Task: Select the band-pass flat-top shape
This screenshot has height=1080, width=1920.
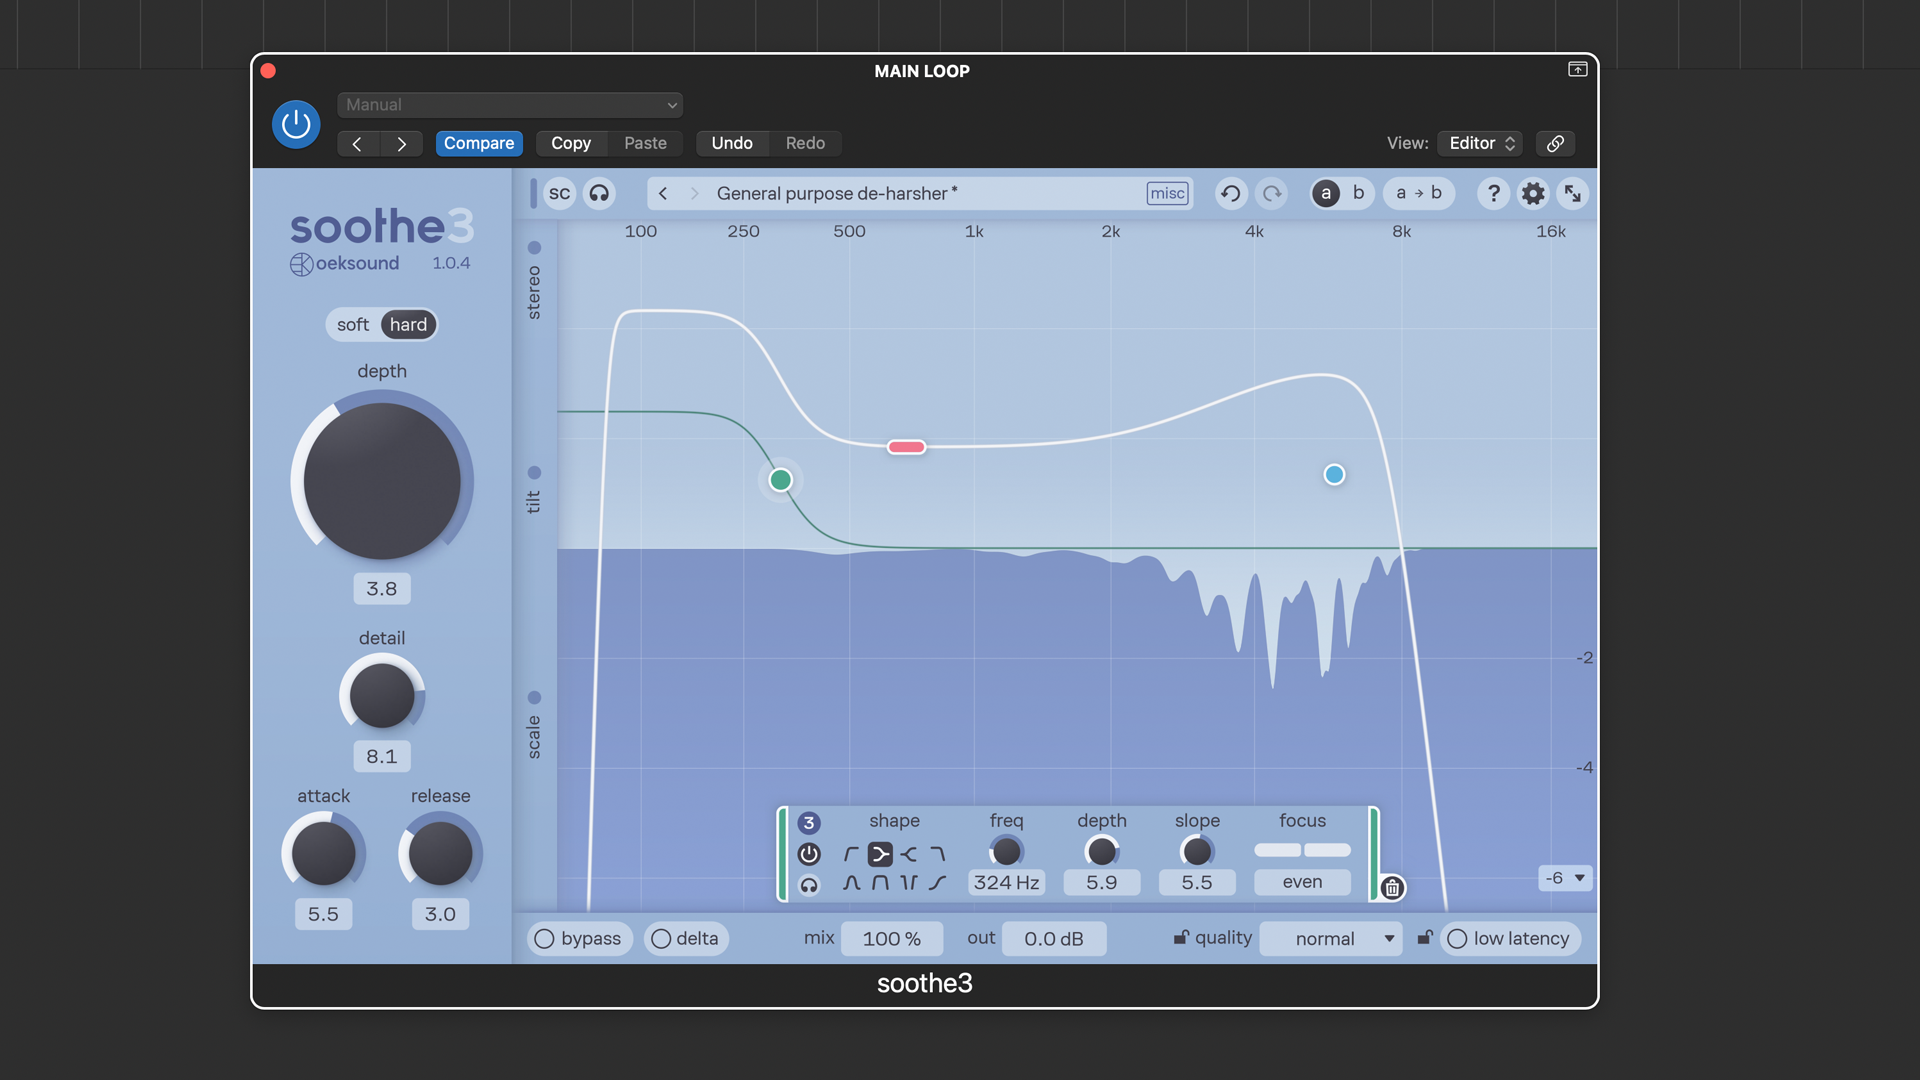Action: (x=880, y=883)
